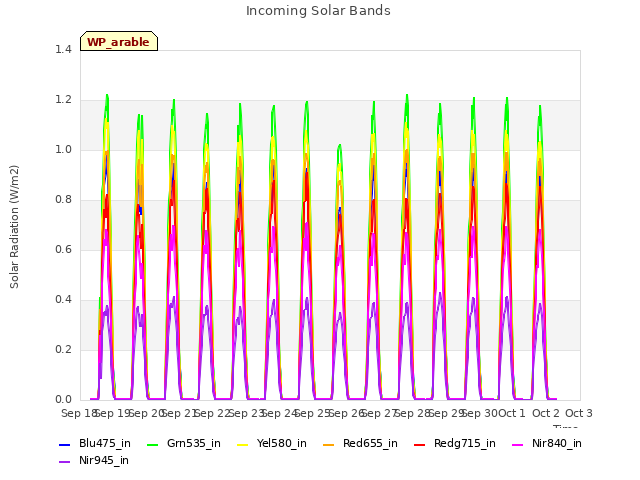This screenshot has width=640, height=480.
Task: Click the Oct 3 x-axis tick label
Action: 579,413
